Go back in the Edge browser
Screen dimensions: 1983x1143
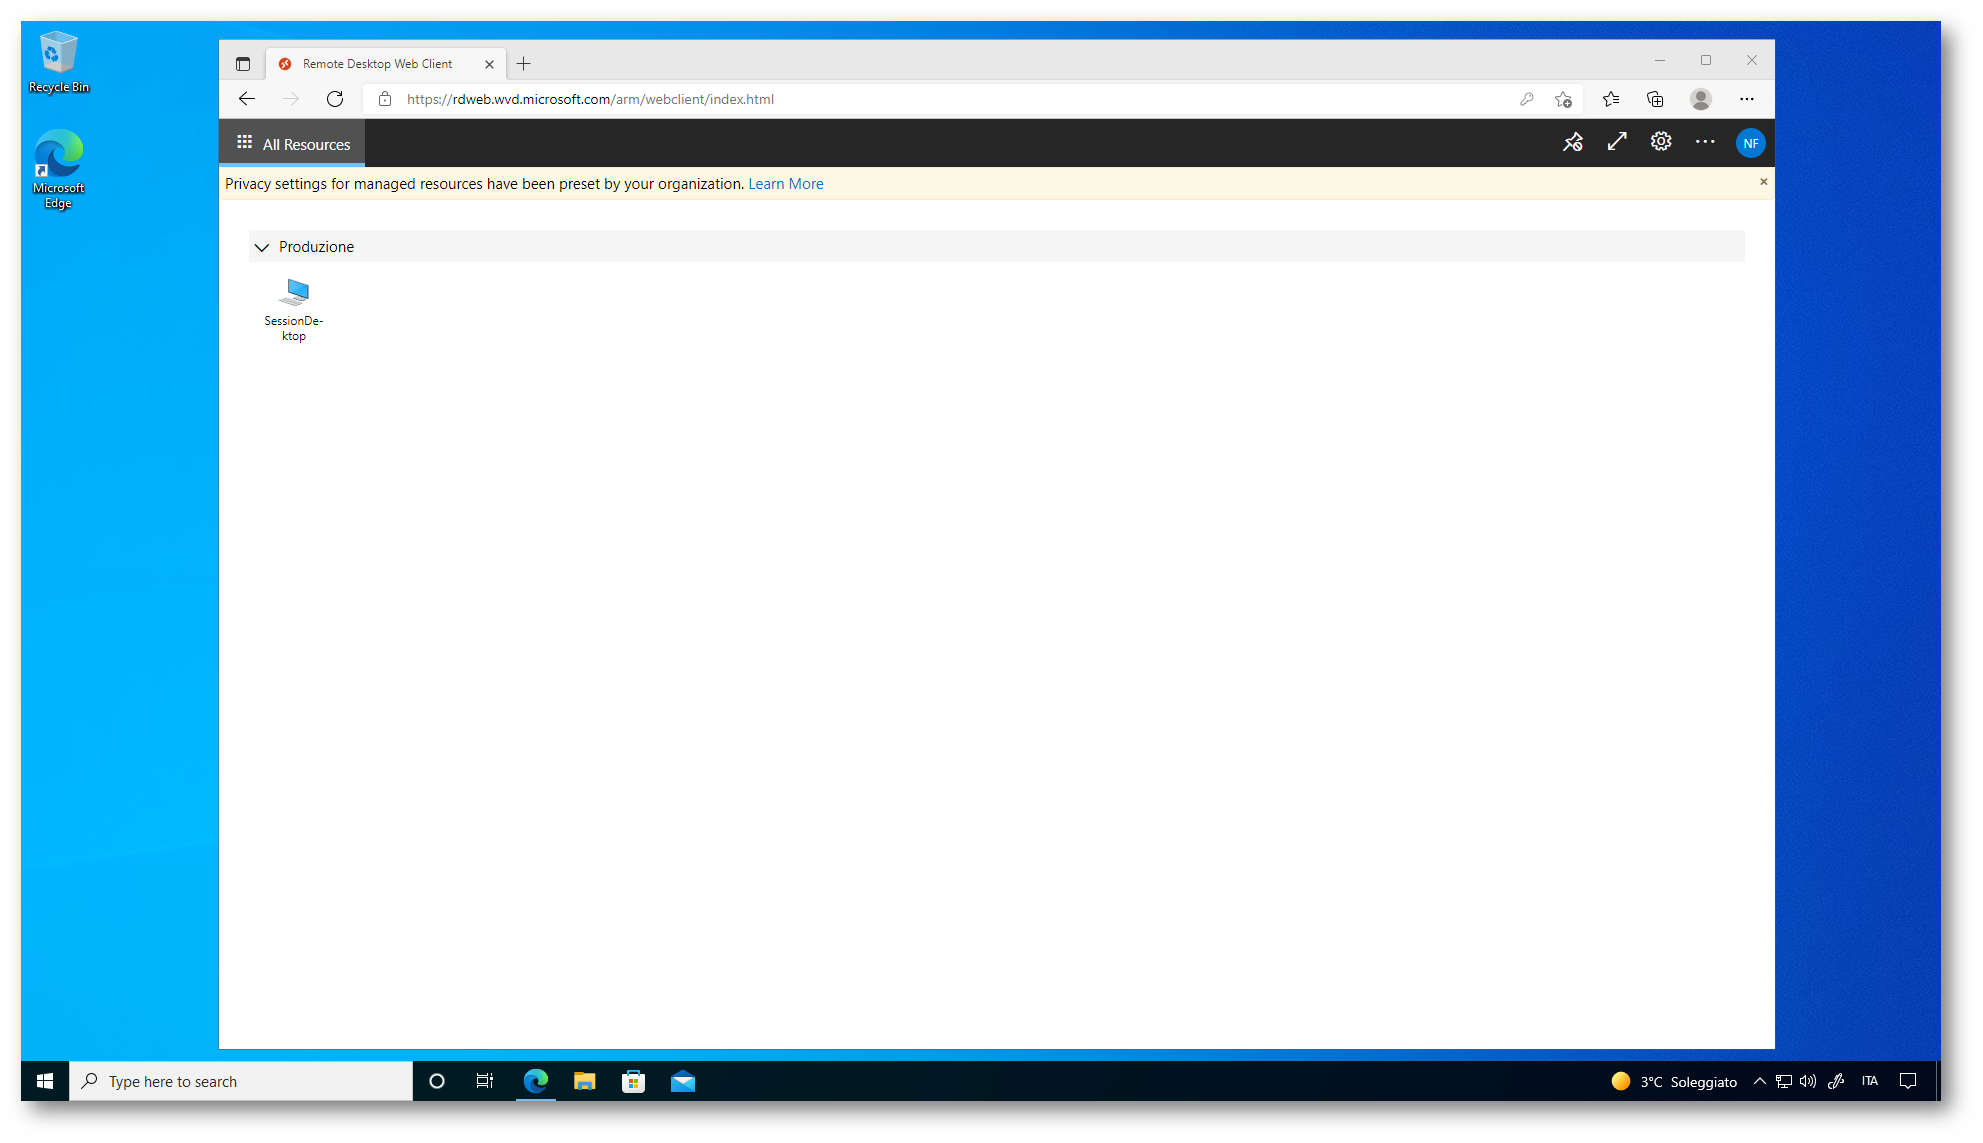(x=247, y=99)
